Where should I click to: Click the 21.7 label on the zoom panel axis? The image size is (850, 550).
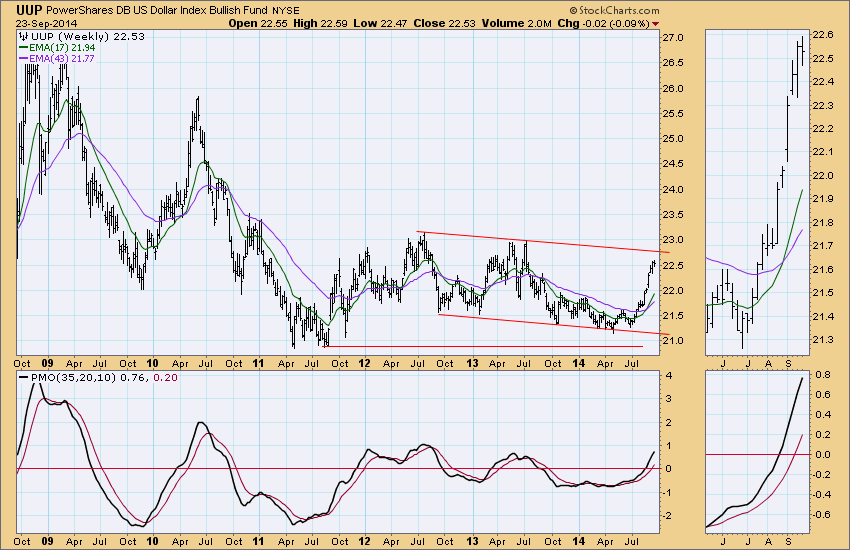[823, 246]
